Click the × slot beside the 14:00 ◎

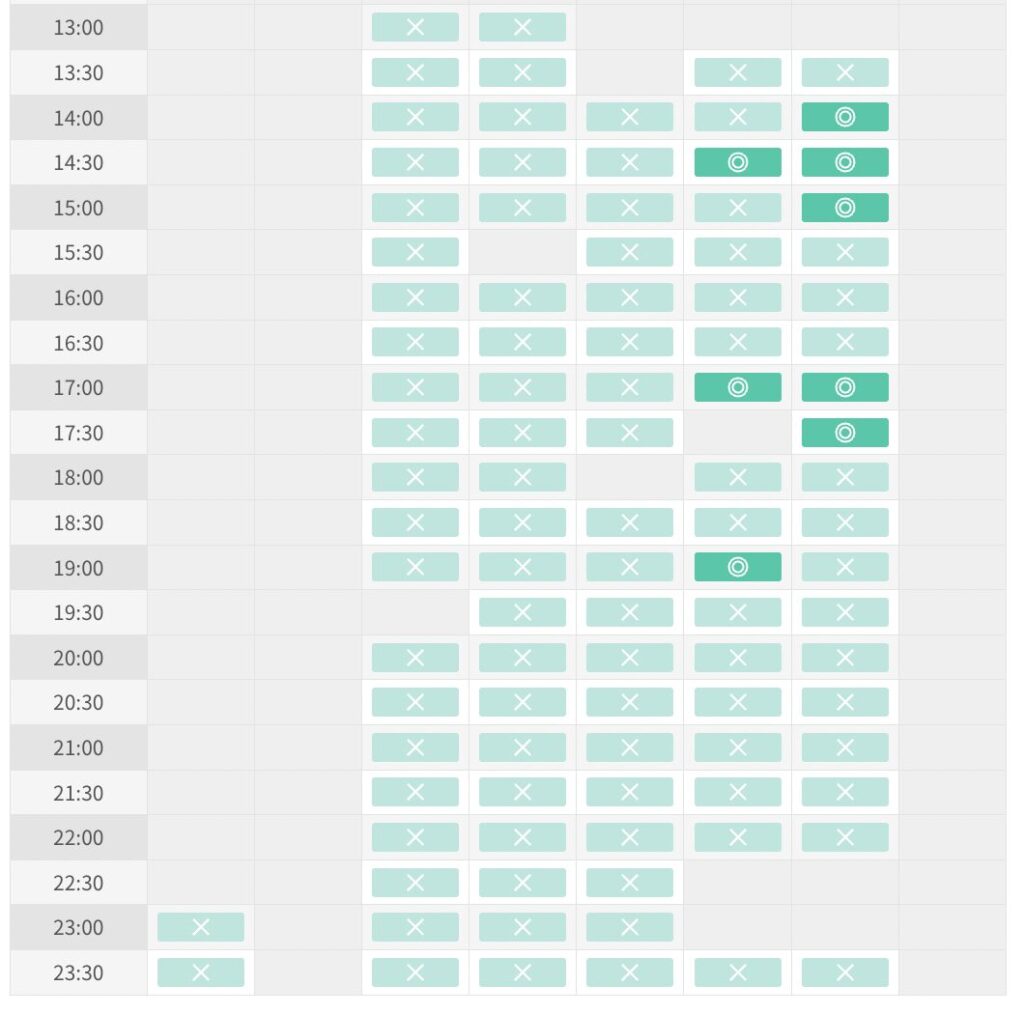[737, 118]
